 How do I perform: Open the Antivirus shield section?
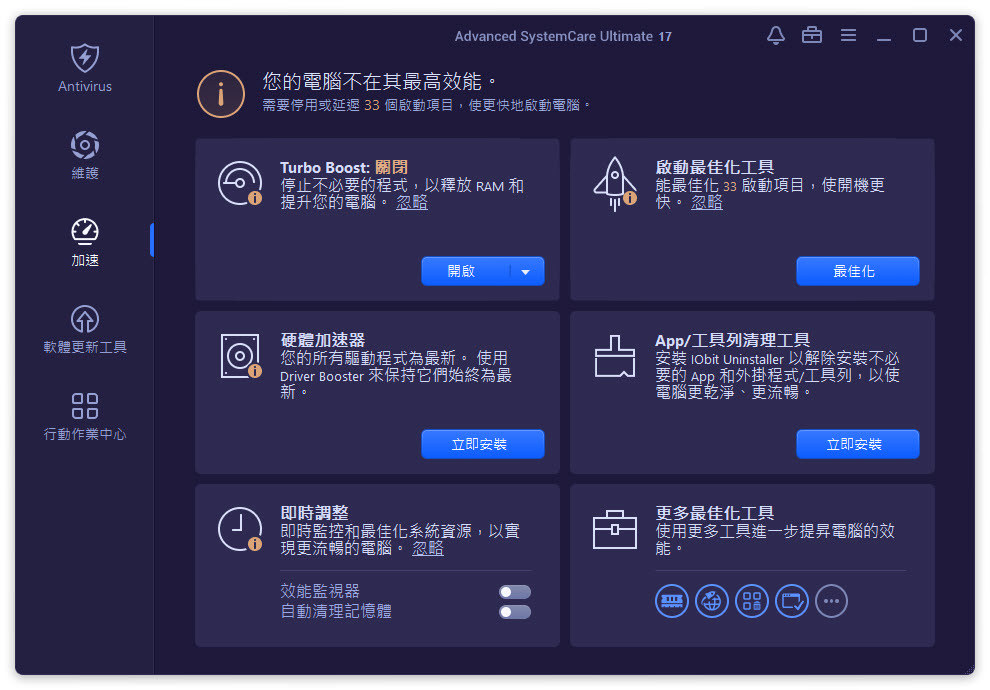click(x=85, y=68)
